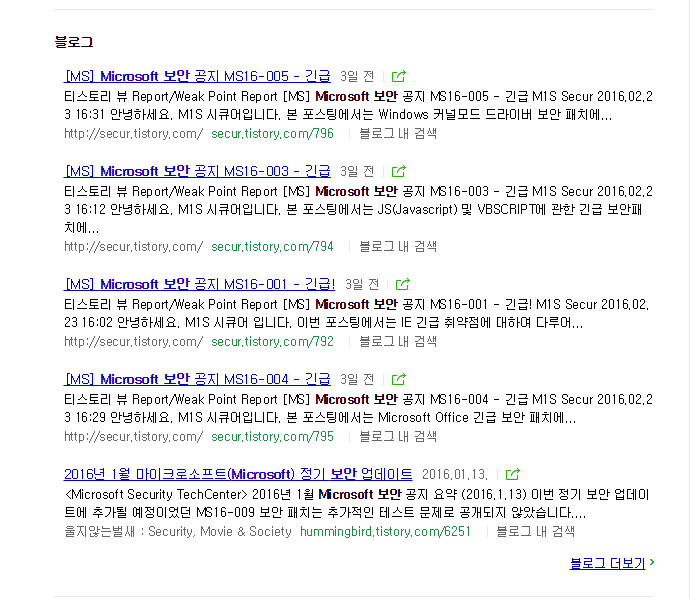Open share icon beside MS16-003 result

click(x=399, y=171)
